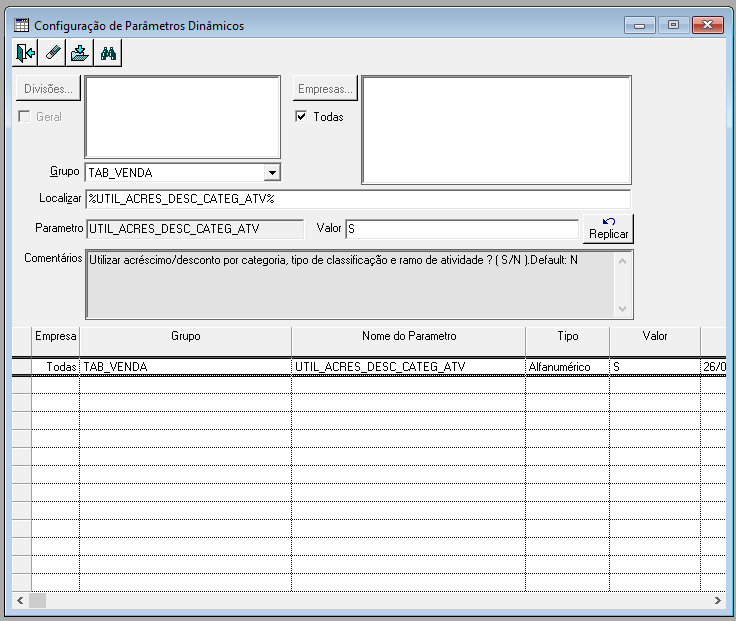Click Comentários scroll up arrow
The width and height of the screenshot is (736, 621).
pyautogui.click(x=623, y=261)
